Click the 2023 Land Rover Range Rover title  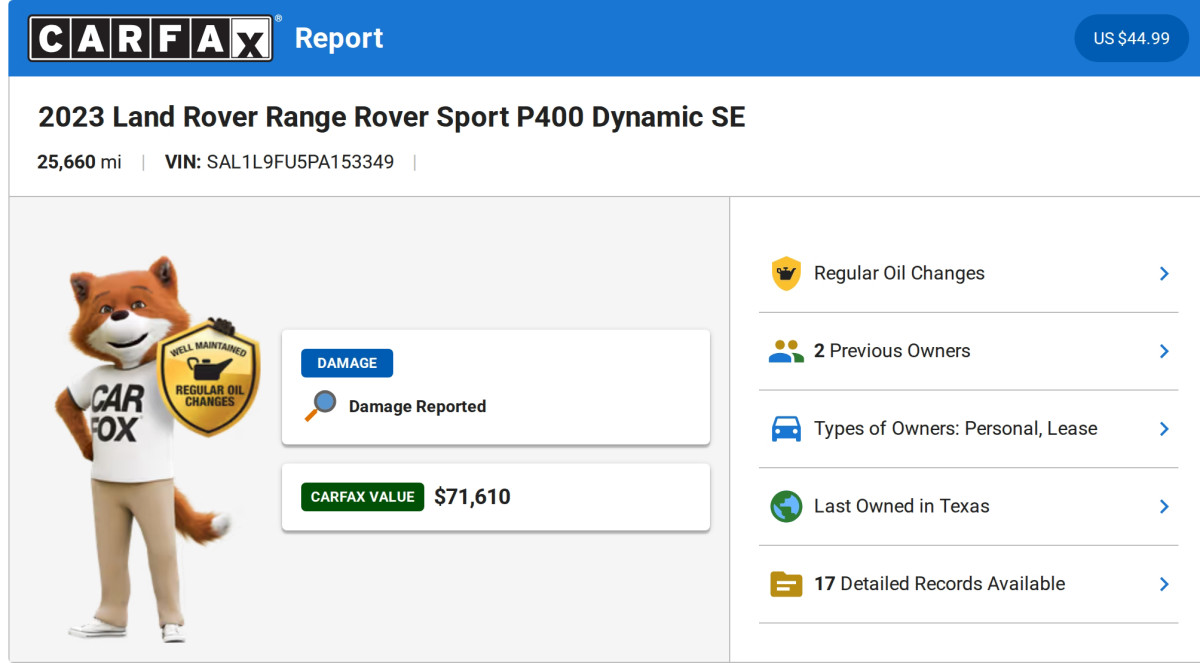pyautogui.click(x=392, y=117)
